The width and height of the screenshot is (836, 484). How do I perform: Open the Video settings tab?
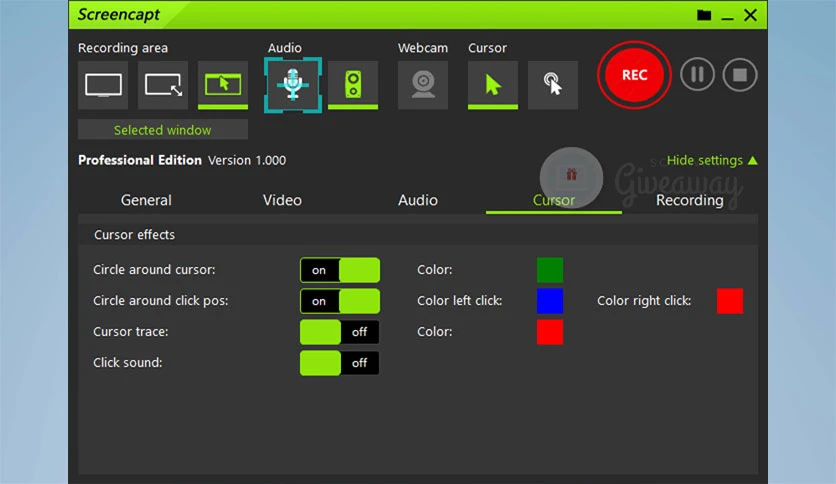[282, 200]
